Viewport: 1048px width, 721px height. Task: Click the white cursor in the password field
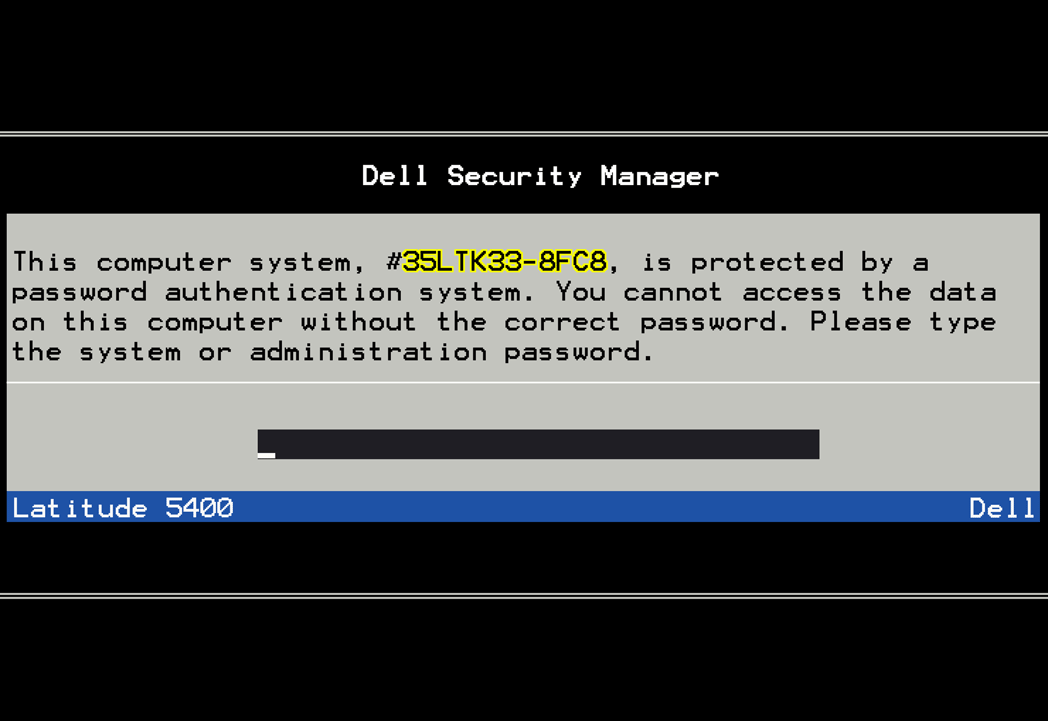[x=266, y=455]
